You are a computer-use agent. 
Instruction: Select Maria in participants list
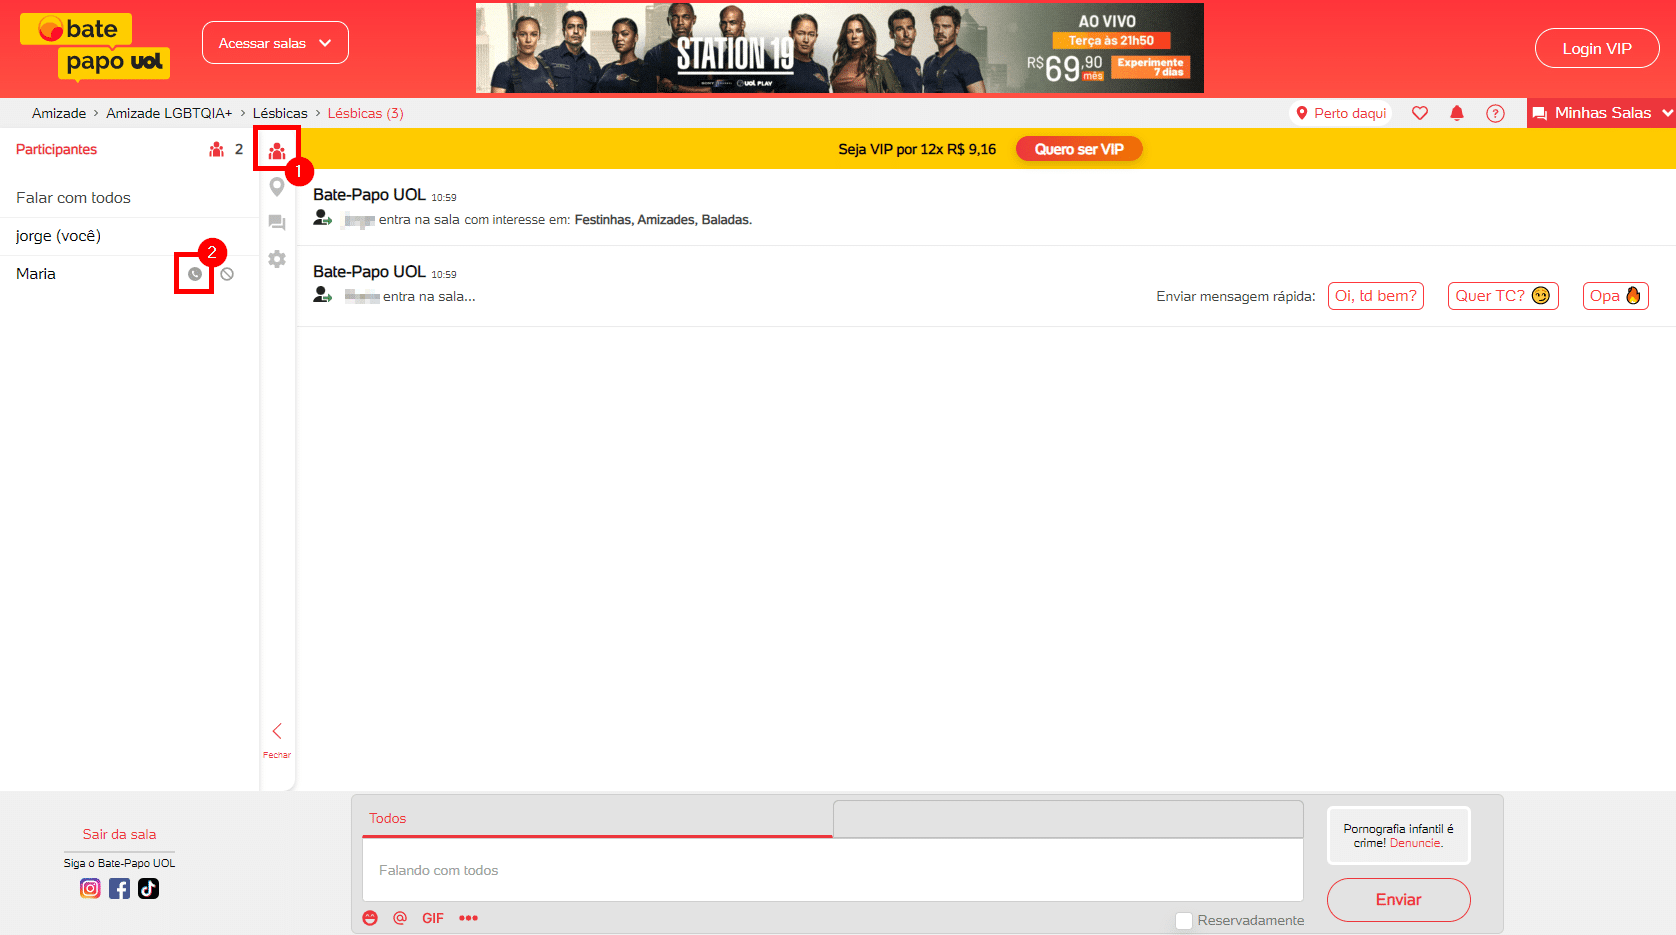coord(36,274)
